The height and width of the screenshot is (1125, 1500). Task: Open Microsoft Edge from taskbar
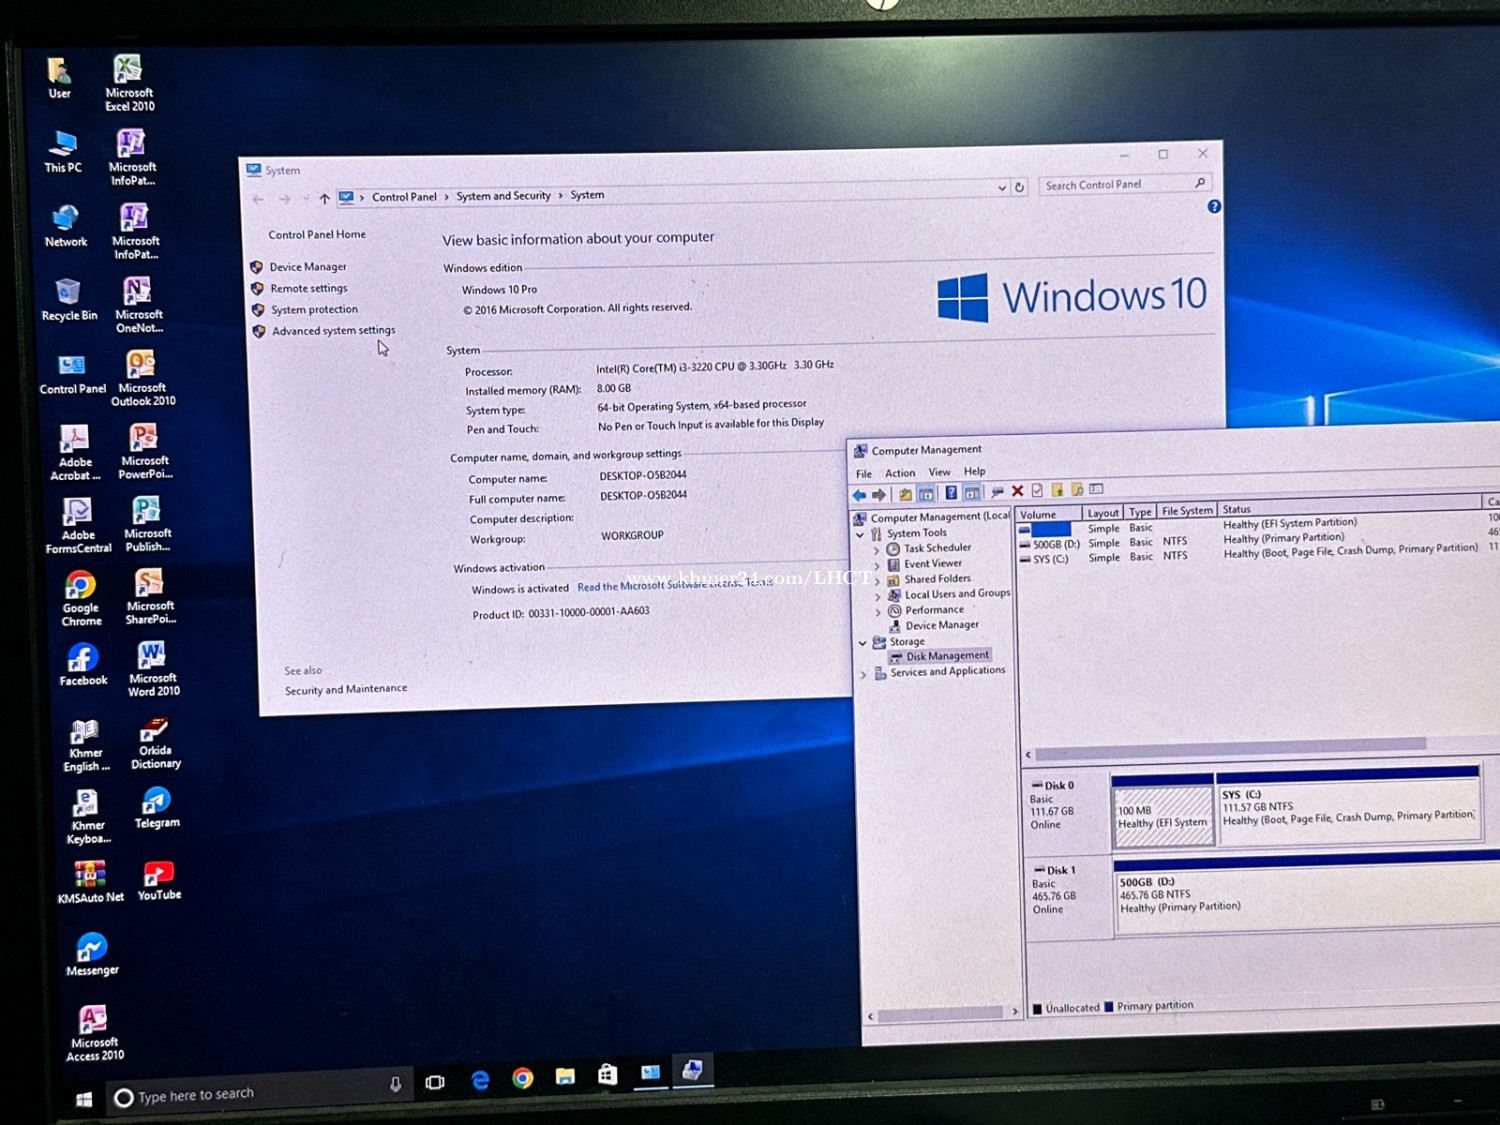click(480, 1081)
